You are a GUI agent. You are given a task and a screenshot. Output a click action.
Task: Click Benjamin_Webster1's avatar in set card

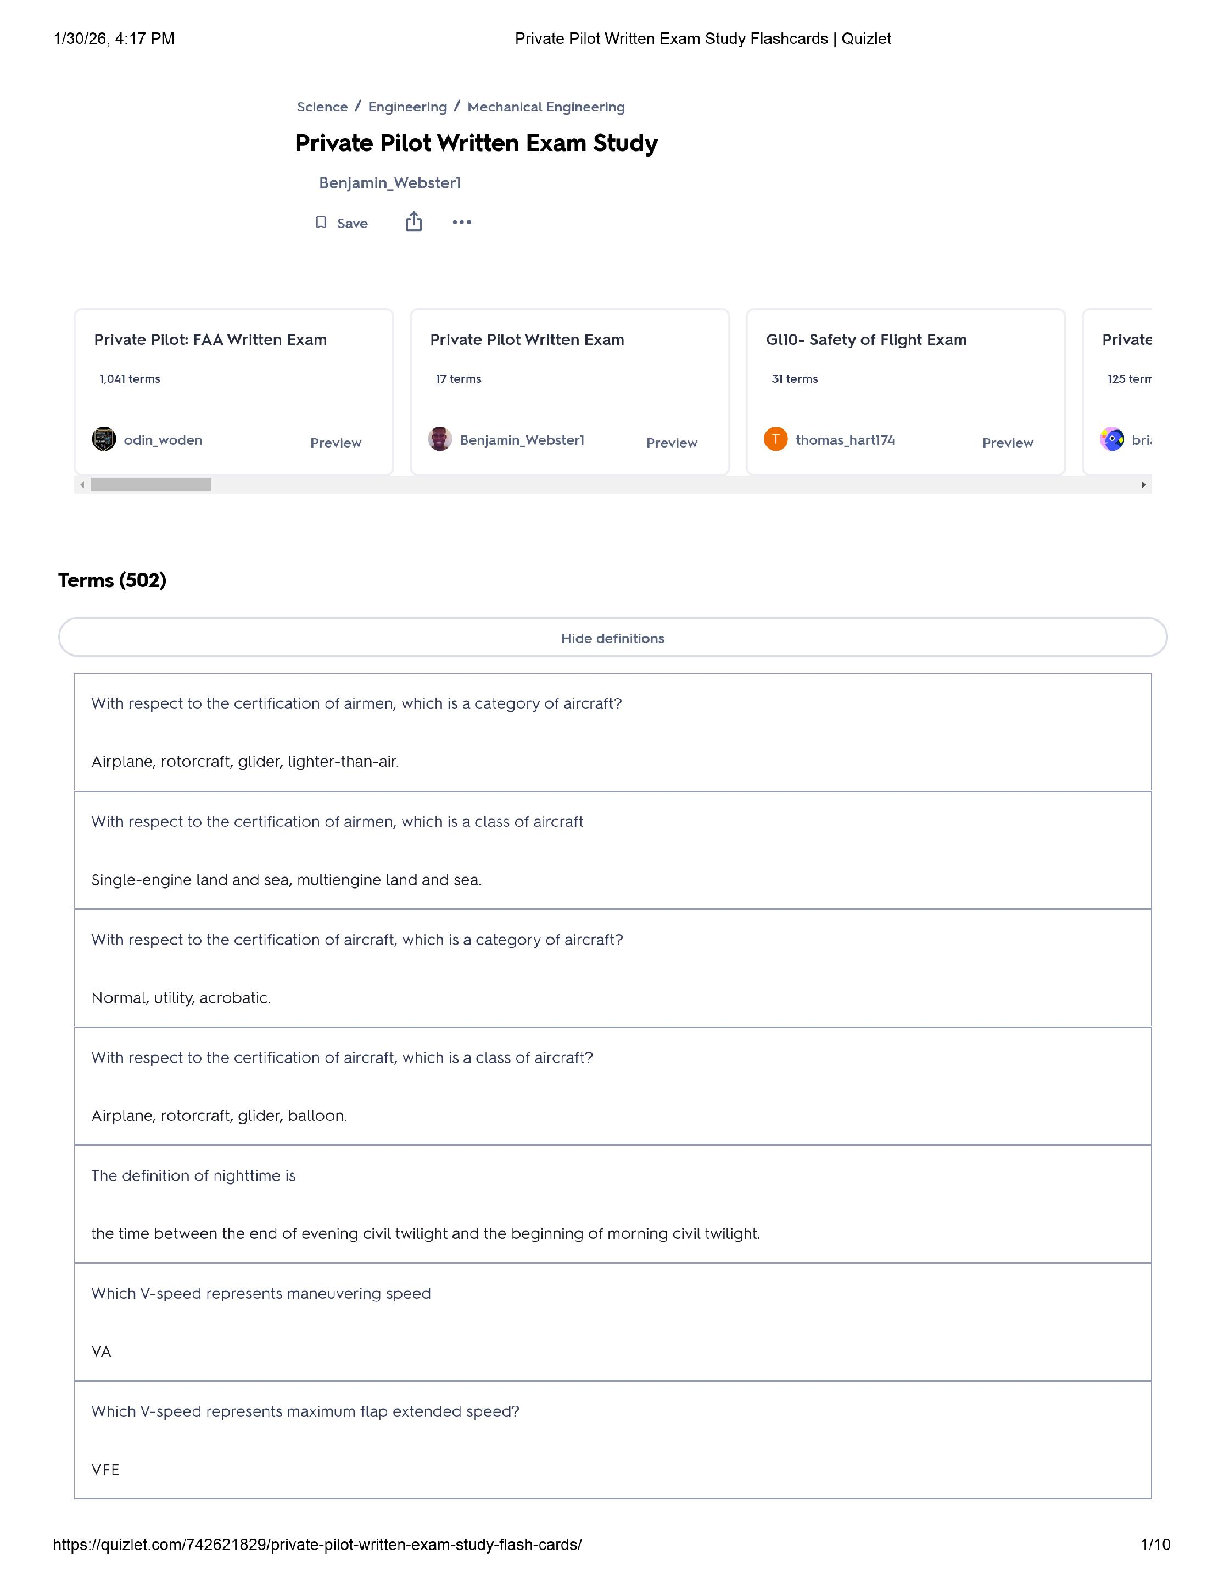(x=440, y=440)
